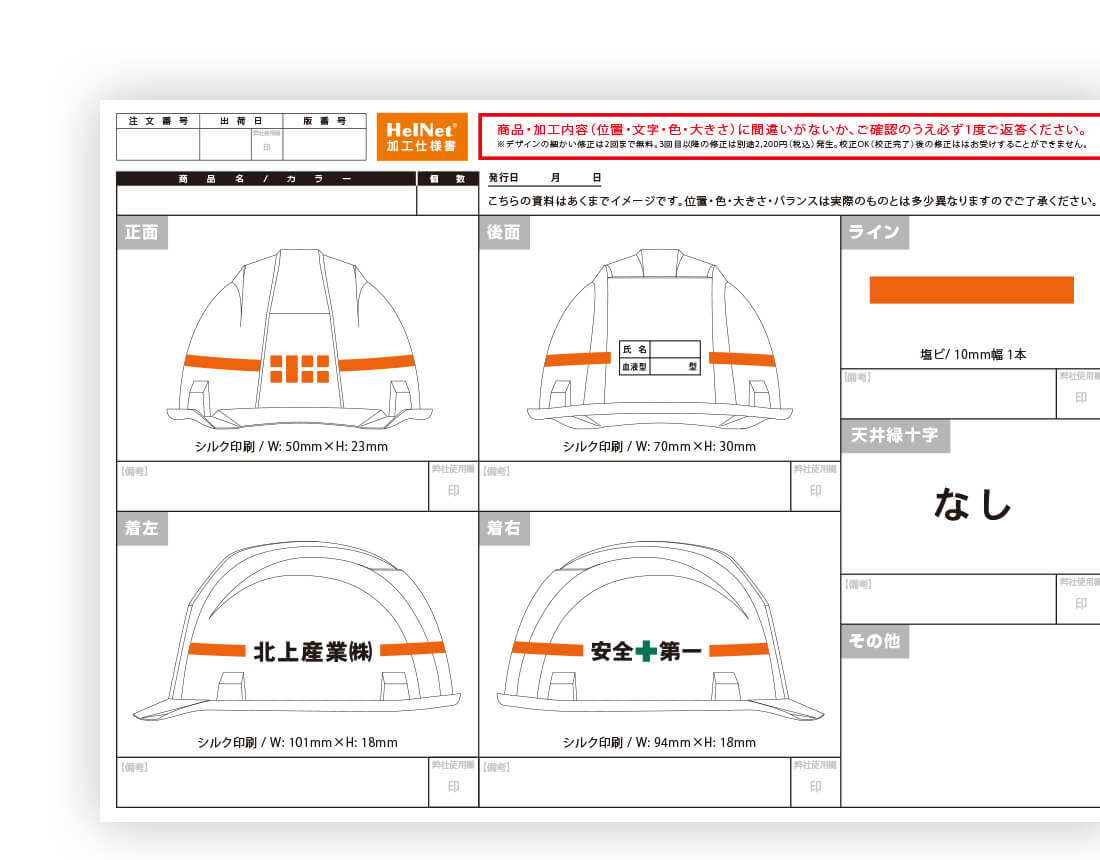
Task: Click the 個数 quantity field
Action: 447,200
